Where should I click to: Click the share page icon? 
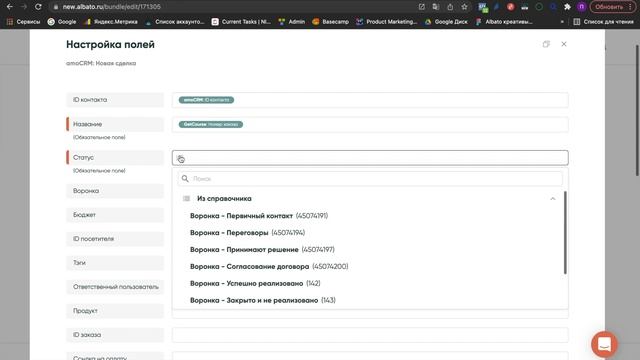pyautogui.click(x=450, y=7)
